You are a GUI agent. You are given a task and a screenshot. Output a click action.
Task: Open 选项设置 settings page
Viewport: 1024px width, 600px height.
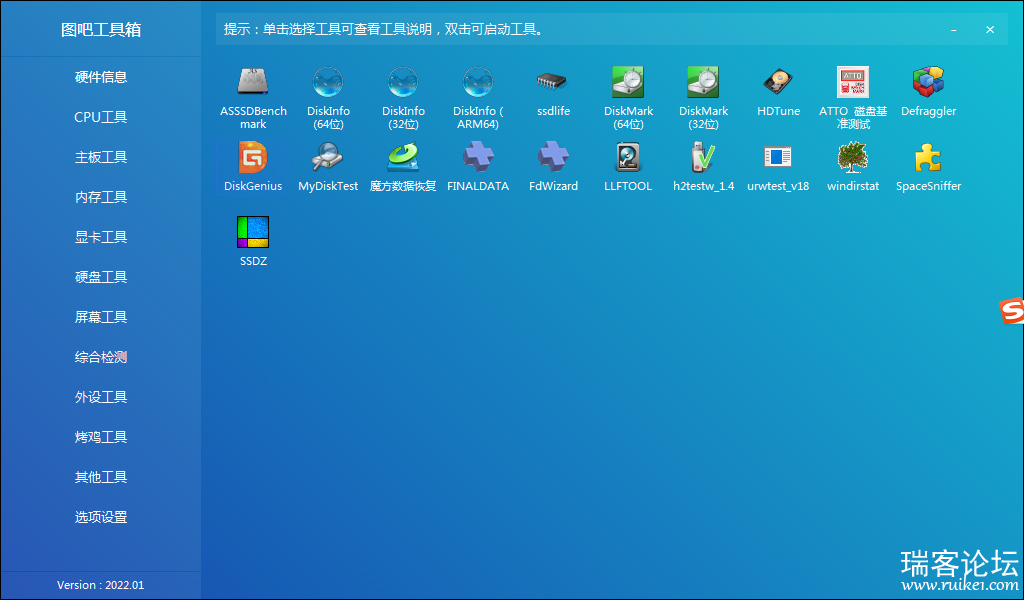pos(101,517)
